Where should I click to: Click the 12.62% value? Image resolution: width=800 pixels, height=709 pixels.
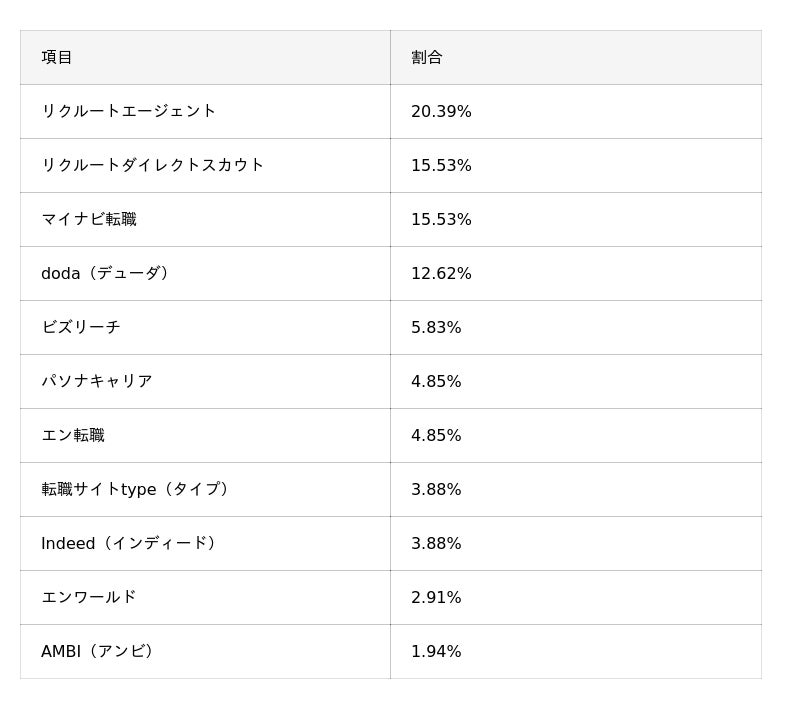pos(441,273)
